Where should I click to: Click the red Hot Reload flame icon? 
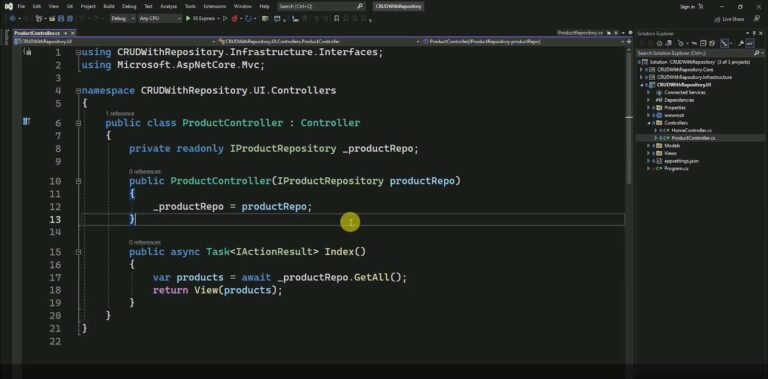click(234, 19)
